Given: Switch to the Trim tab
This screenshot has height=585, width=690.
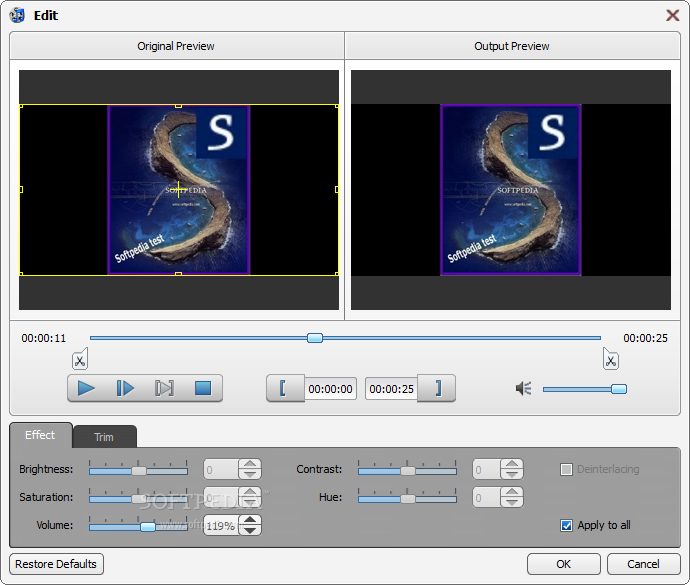Looking at the screenshot, I should [104, 437].
